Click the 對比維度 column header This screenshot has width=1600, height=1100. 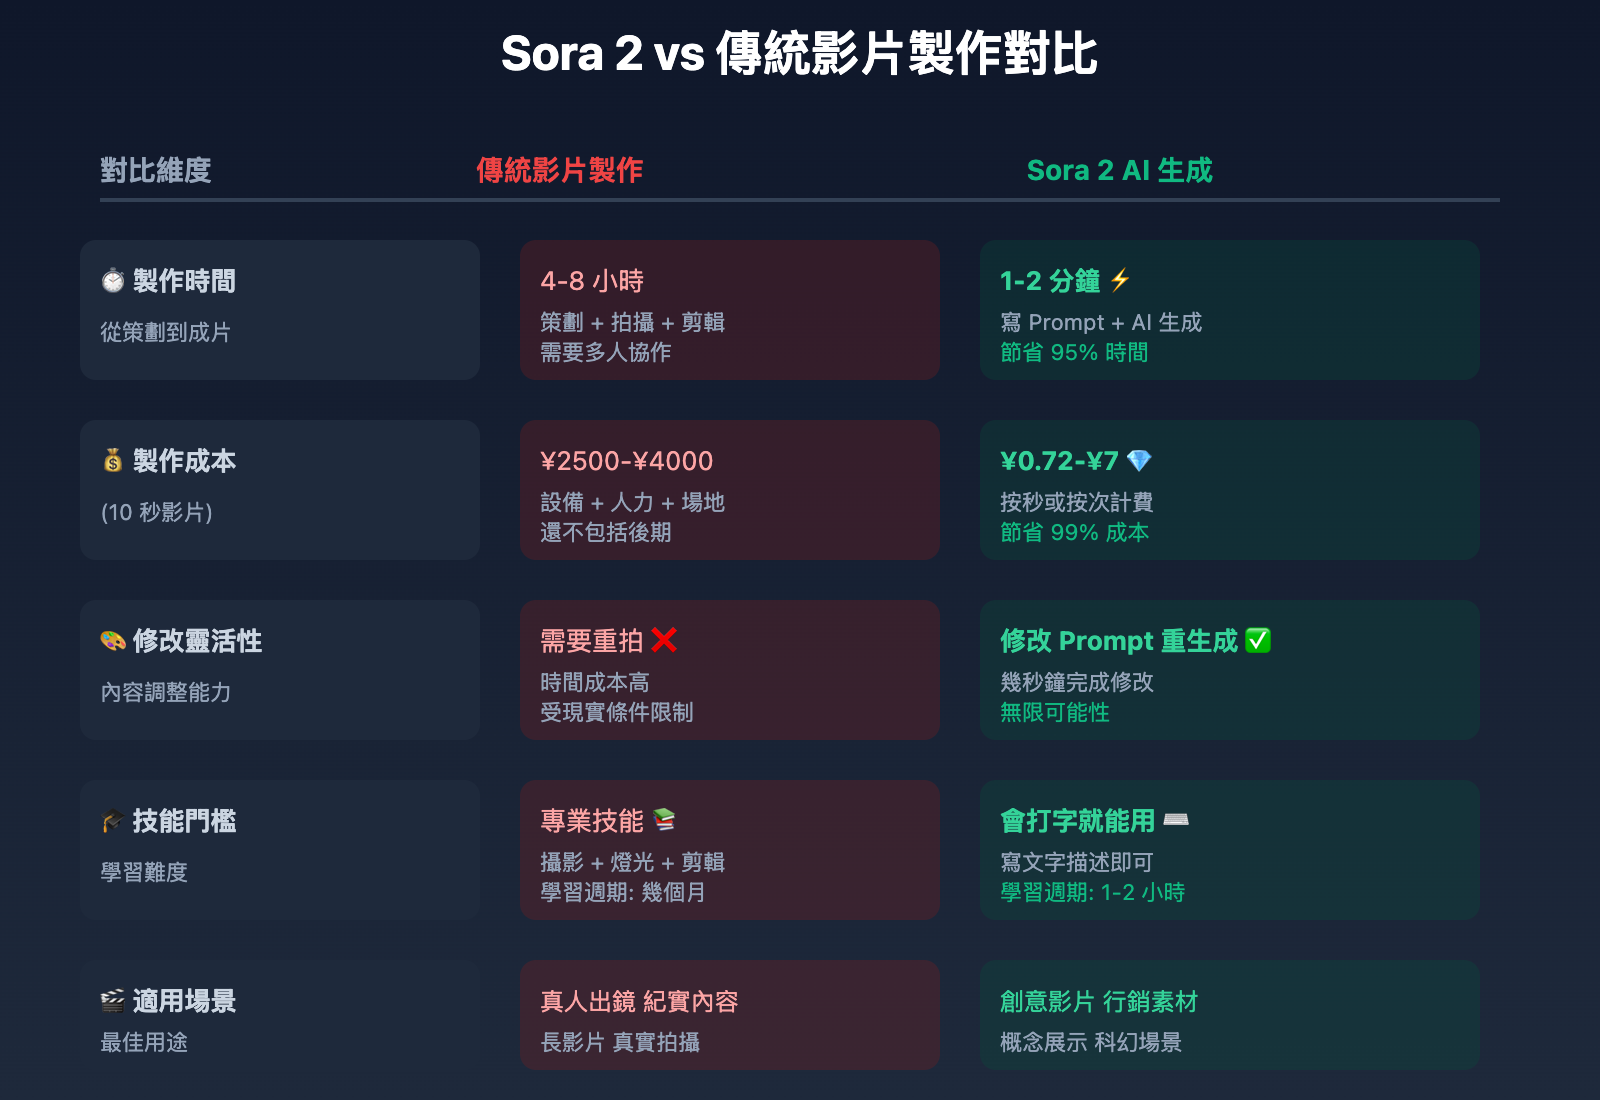click(156, 170)
